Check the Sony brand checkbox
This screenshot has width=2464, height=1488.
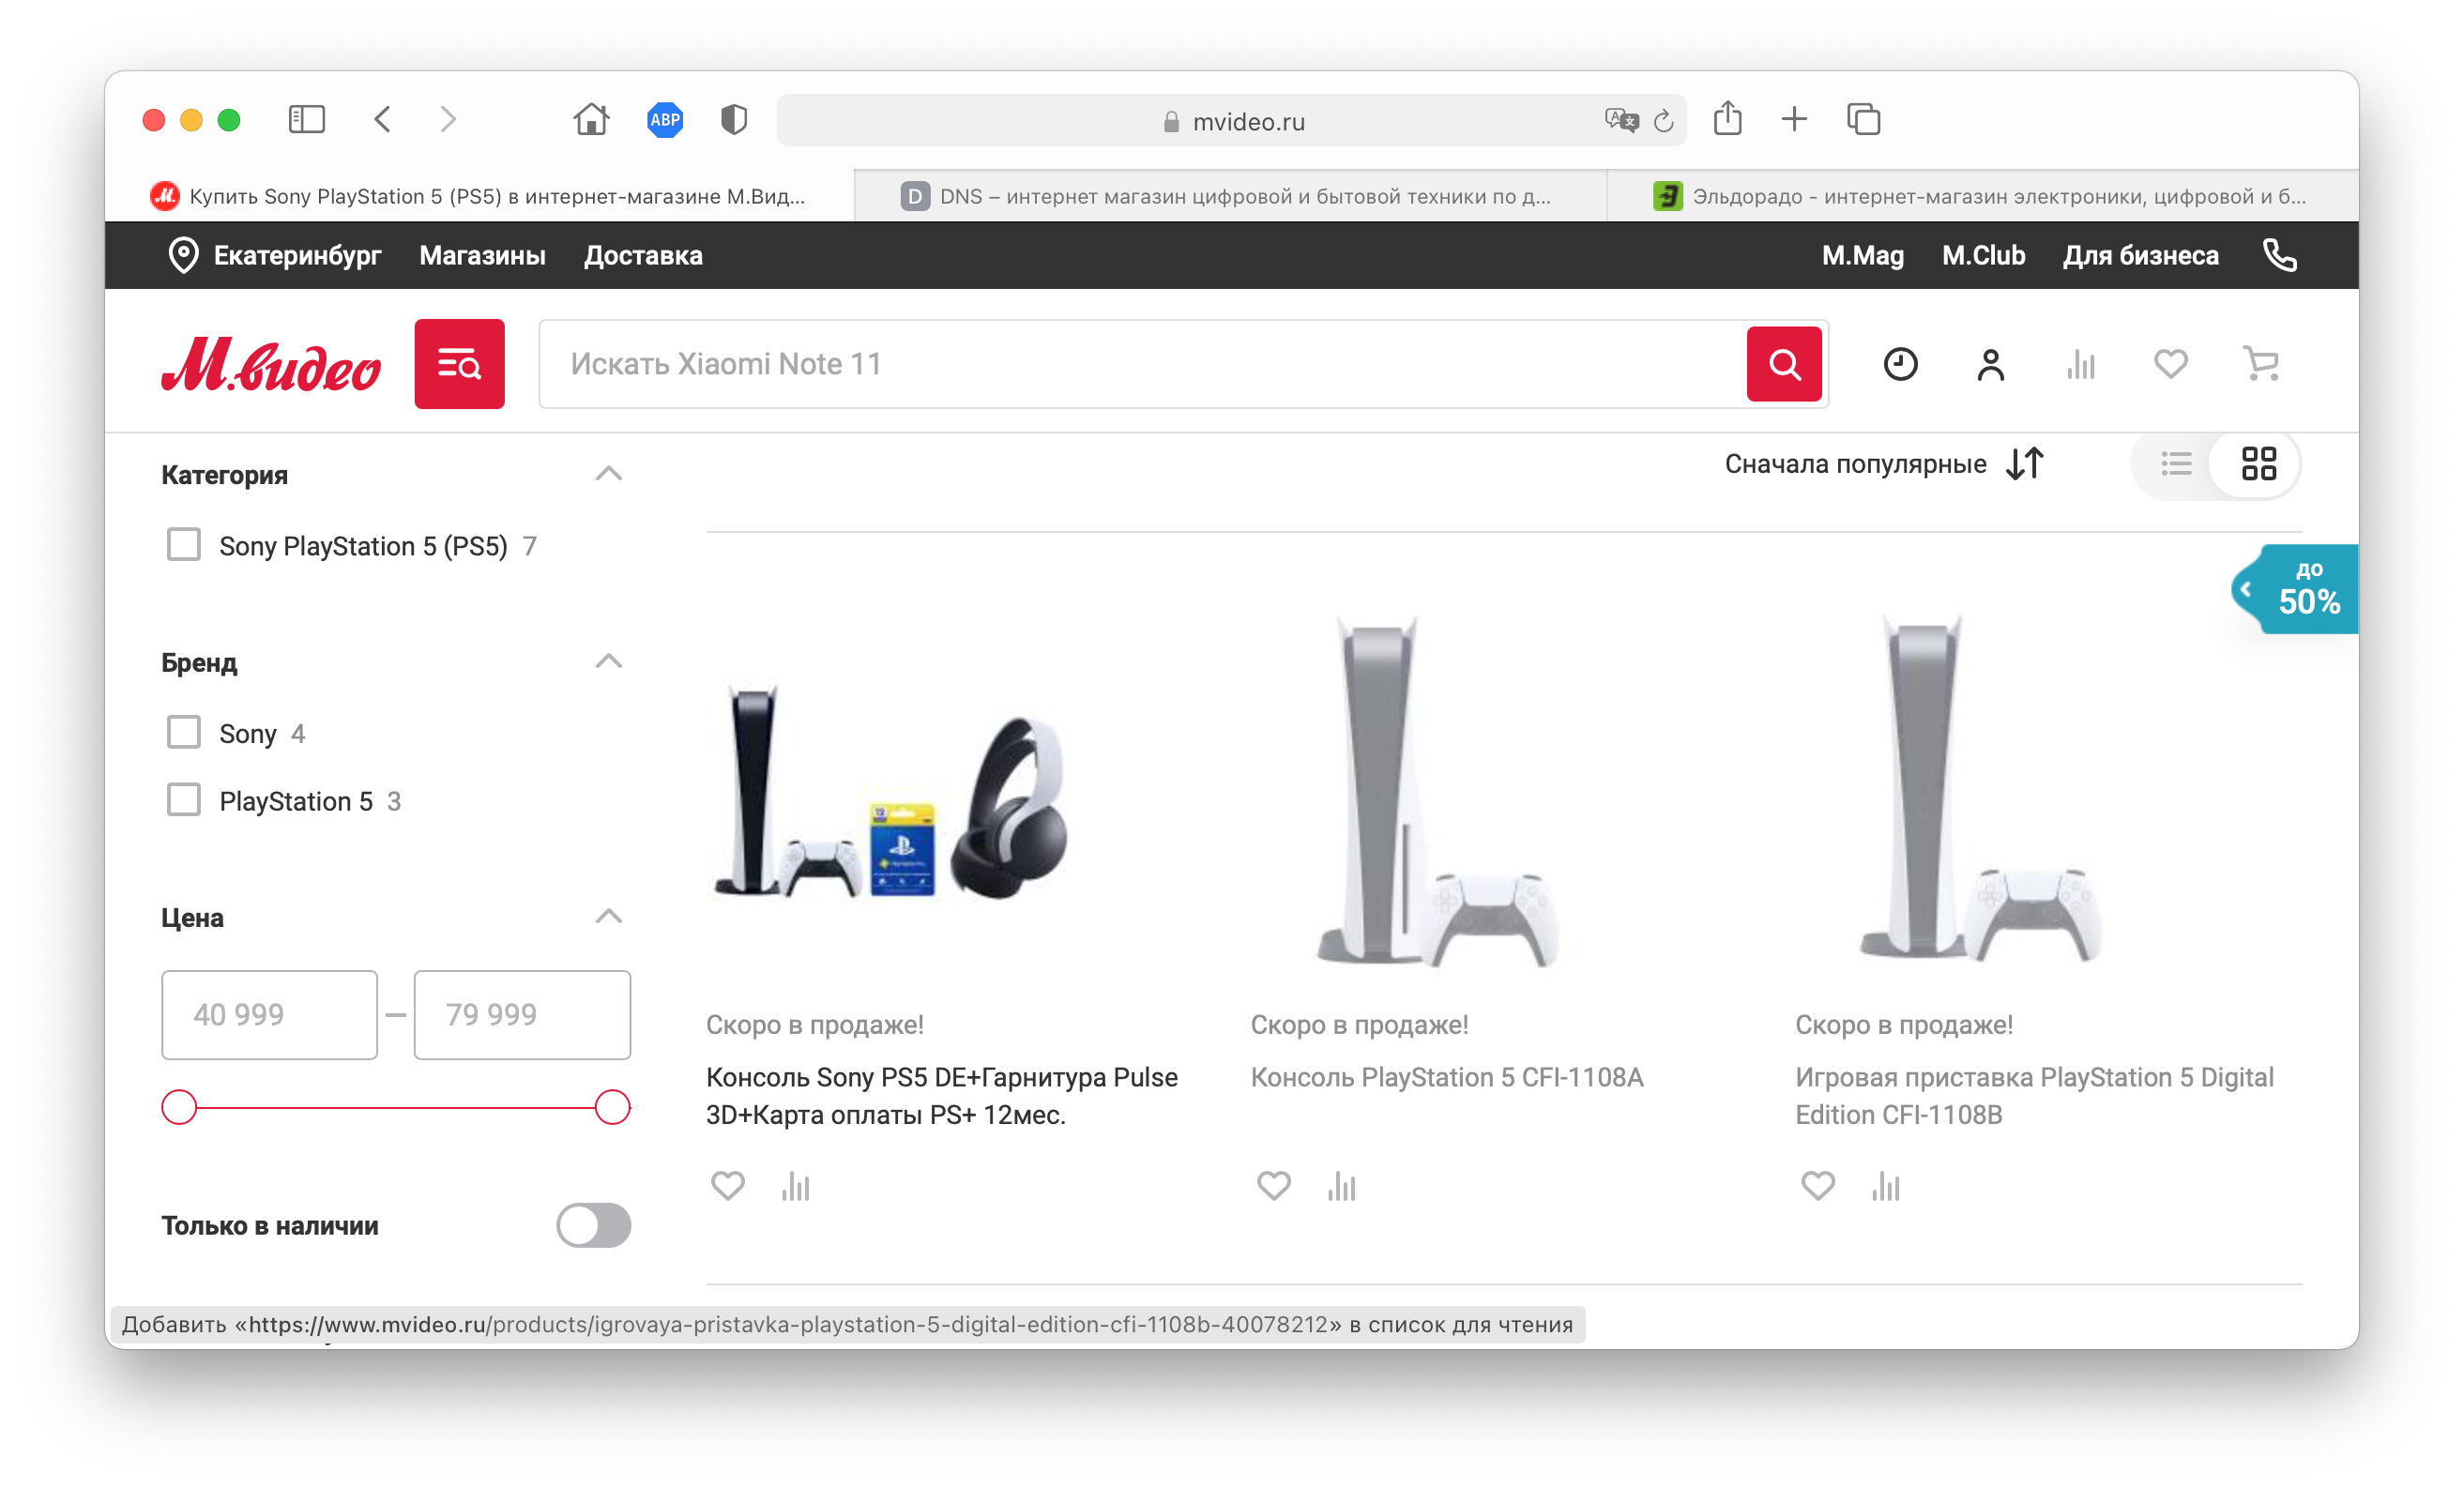pyautogui.click(x=184, y=732)
